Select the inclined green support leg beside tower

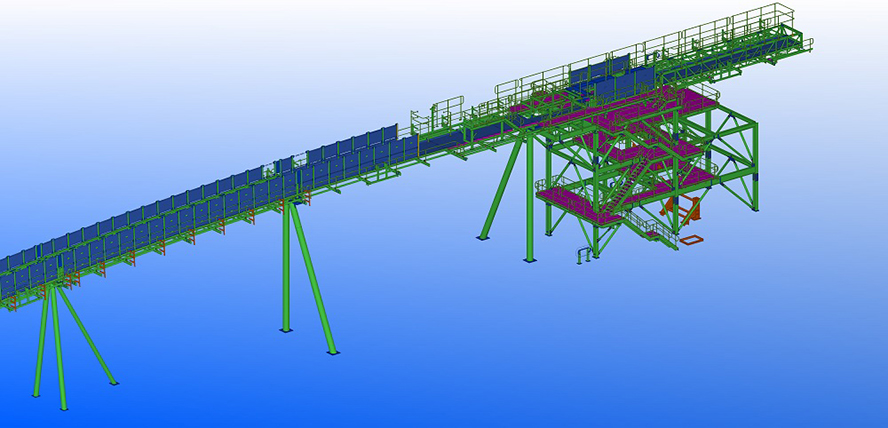[x=500, y=188]
